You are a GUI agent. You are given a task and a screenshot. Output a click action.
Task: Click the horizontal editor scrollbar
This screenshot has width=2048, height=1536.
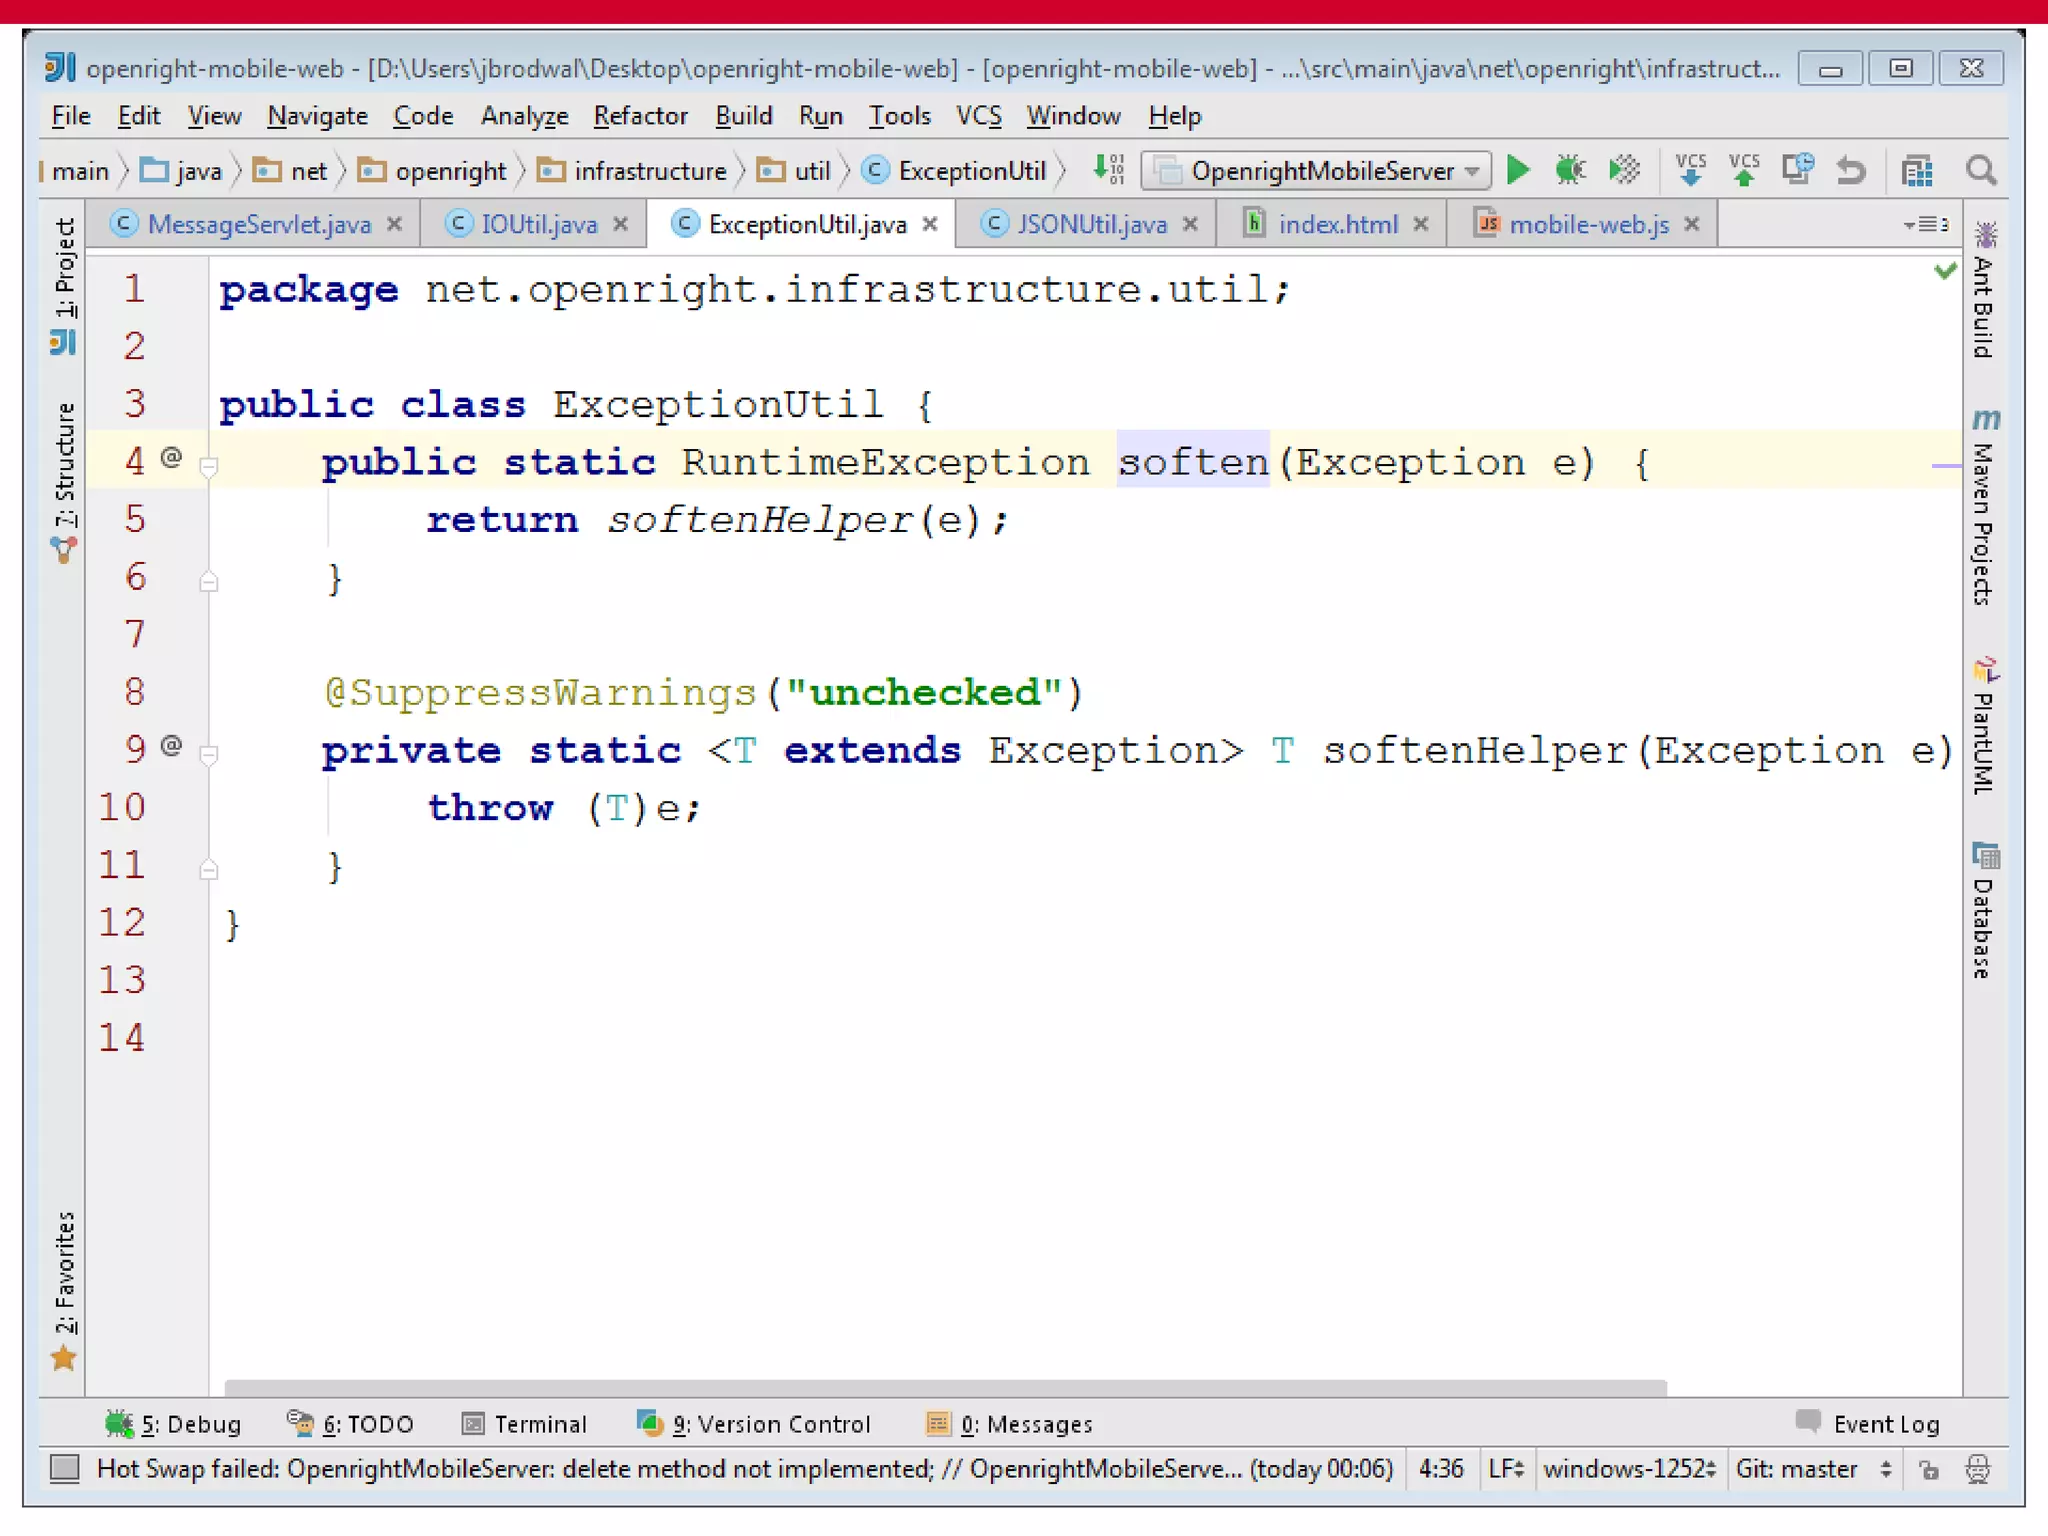coord(945,1387)
